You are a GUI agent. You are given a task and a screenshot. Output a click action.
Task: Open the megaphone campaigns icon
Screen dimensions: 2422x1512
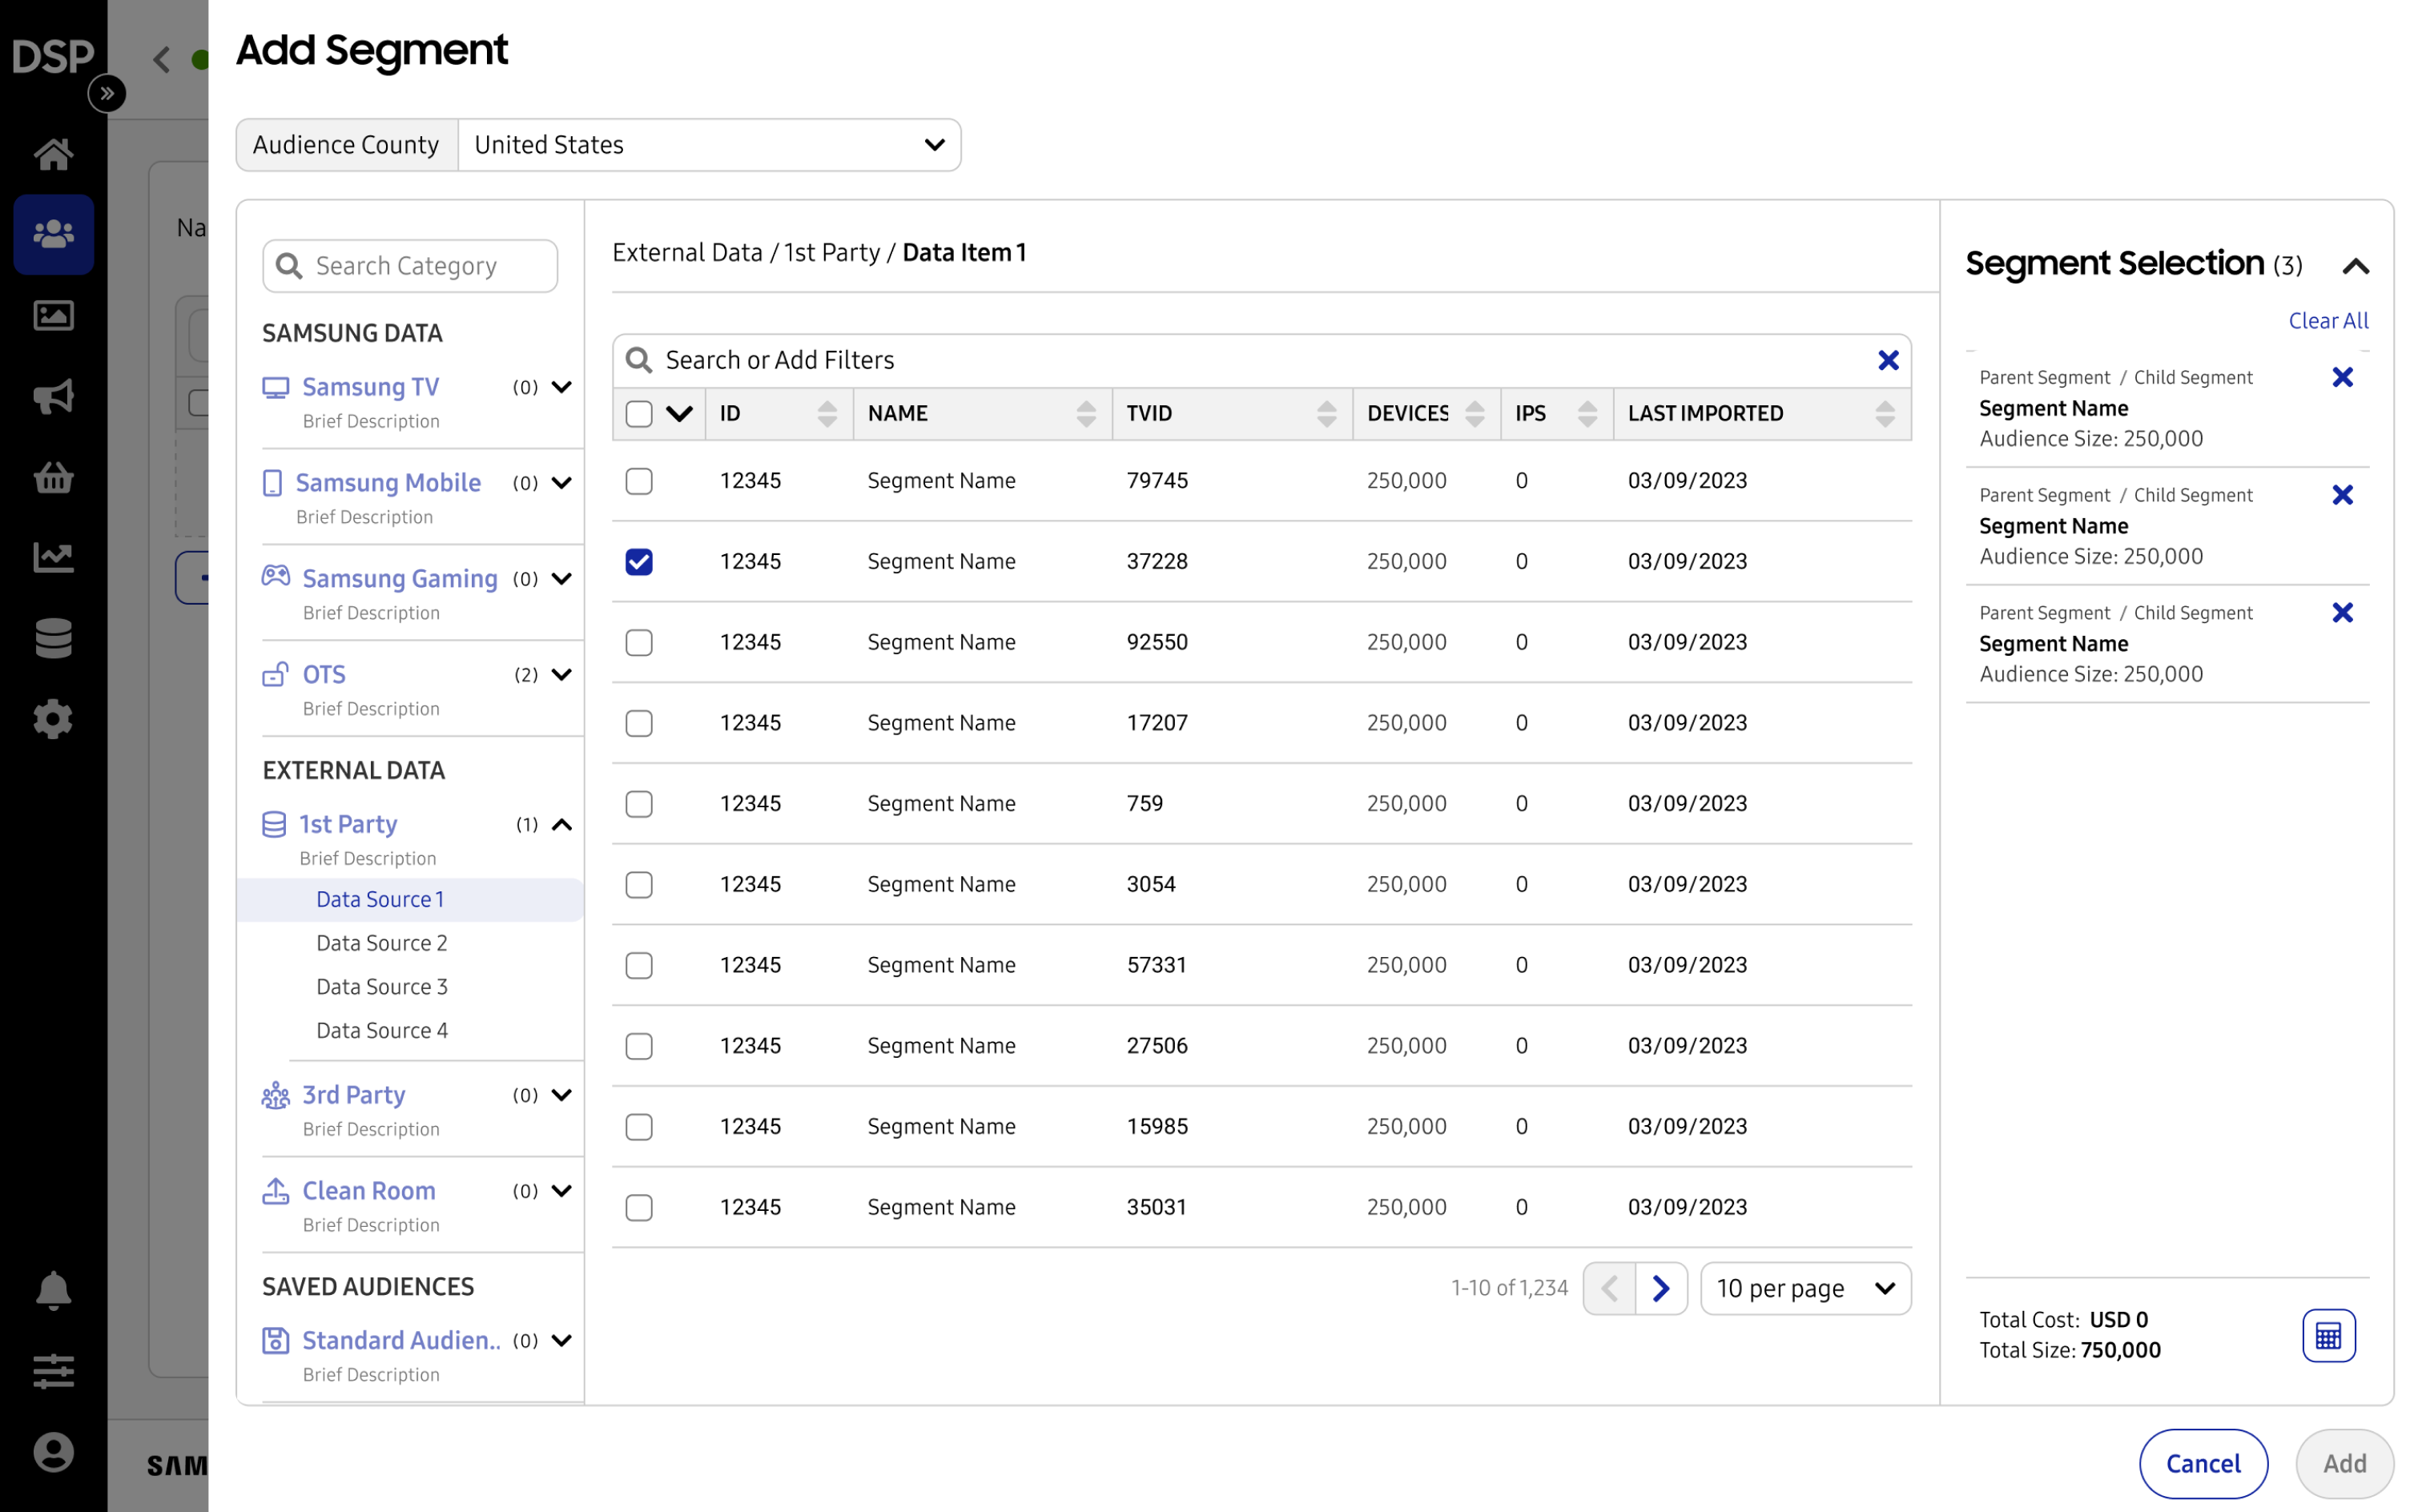pos(53,396)
